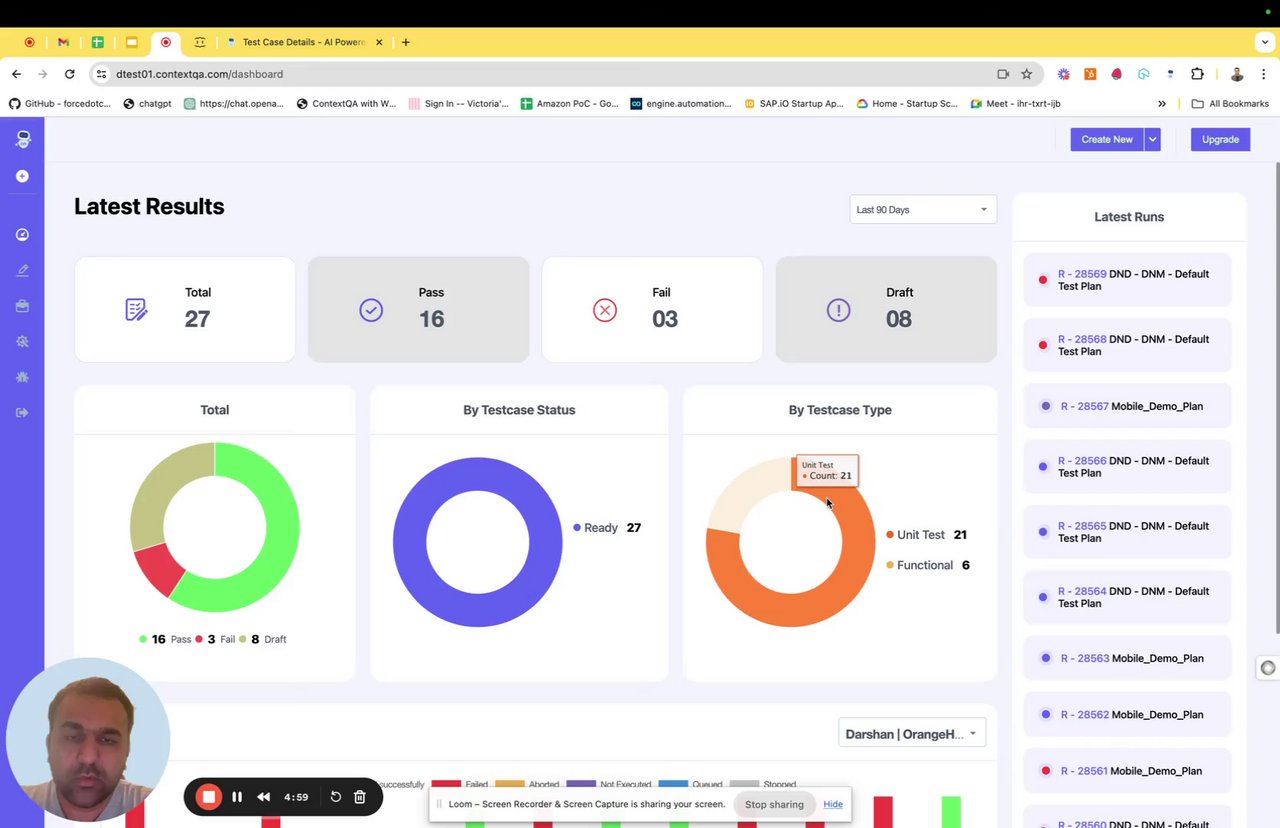Screen dimensions: 1280x828
Task: Close the Test Case Details tab
Action: pos(379,42)
